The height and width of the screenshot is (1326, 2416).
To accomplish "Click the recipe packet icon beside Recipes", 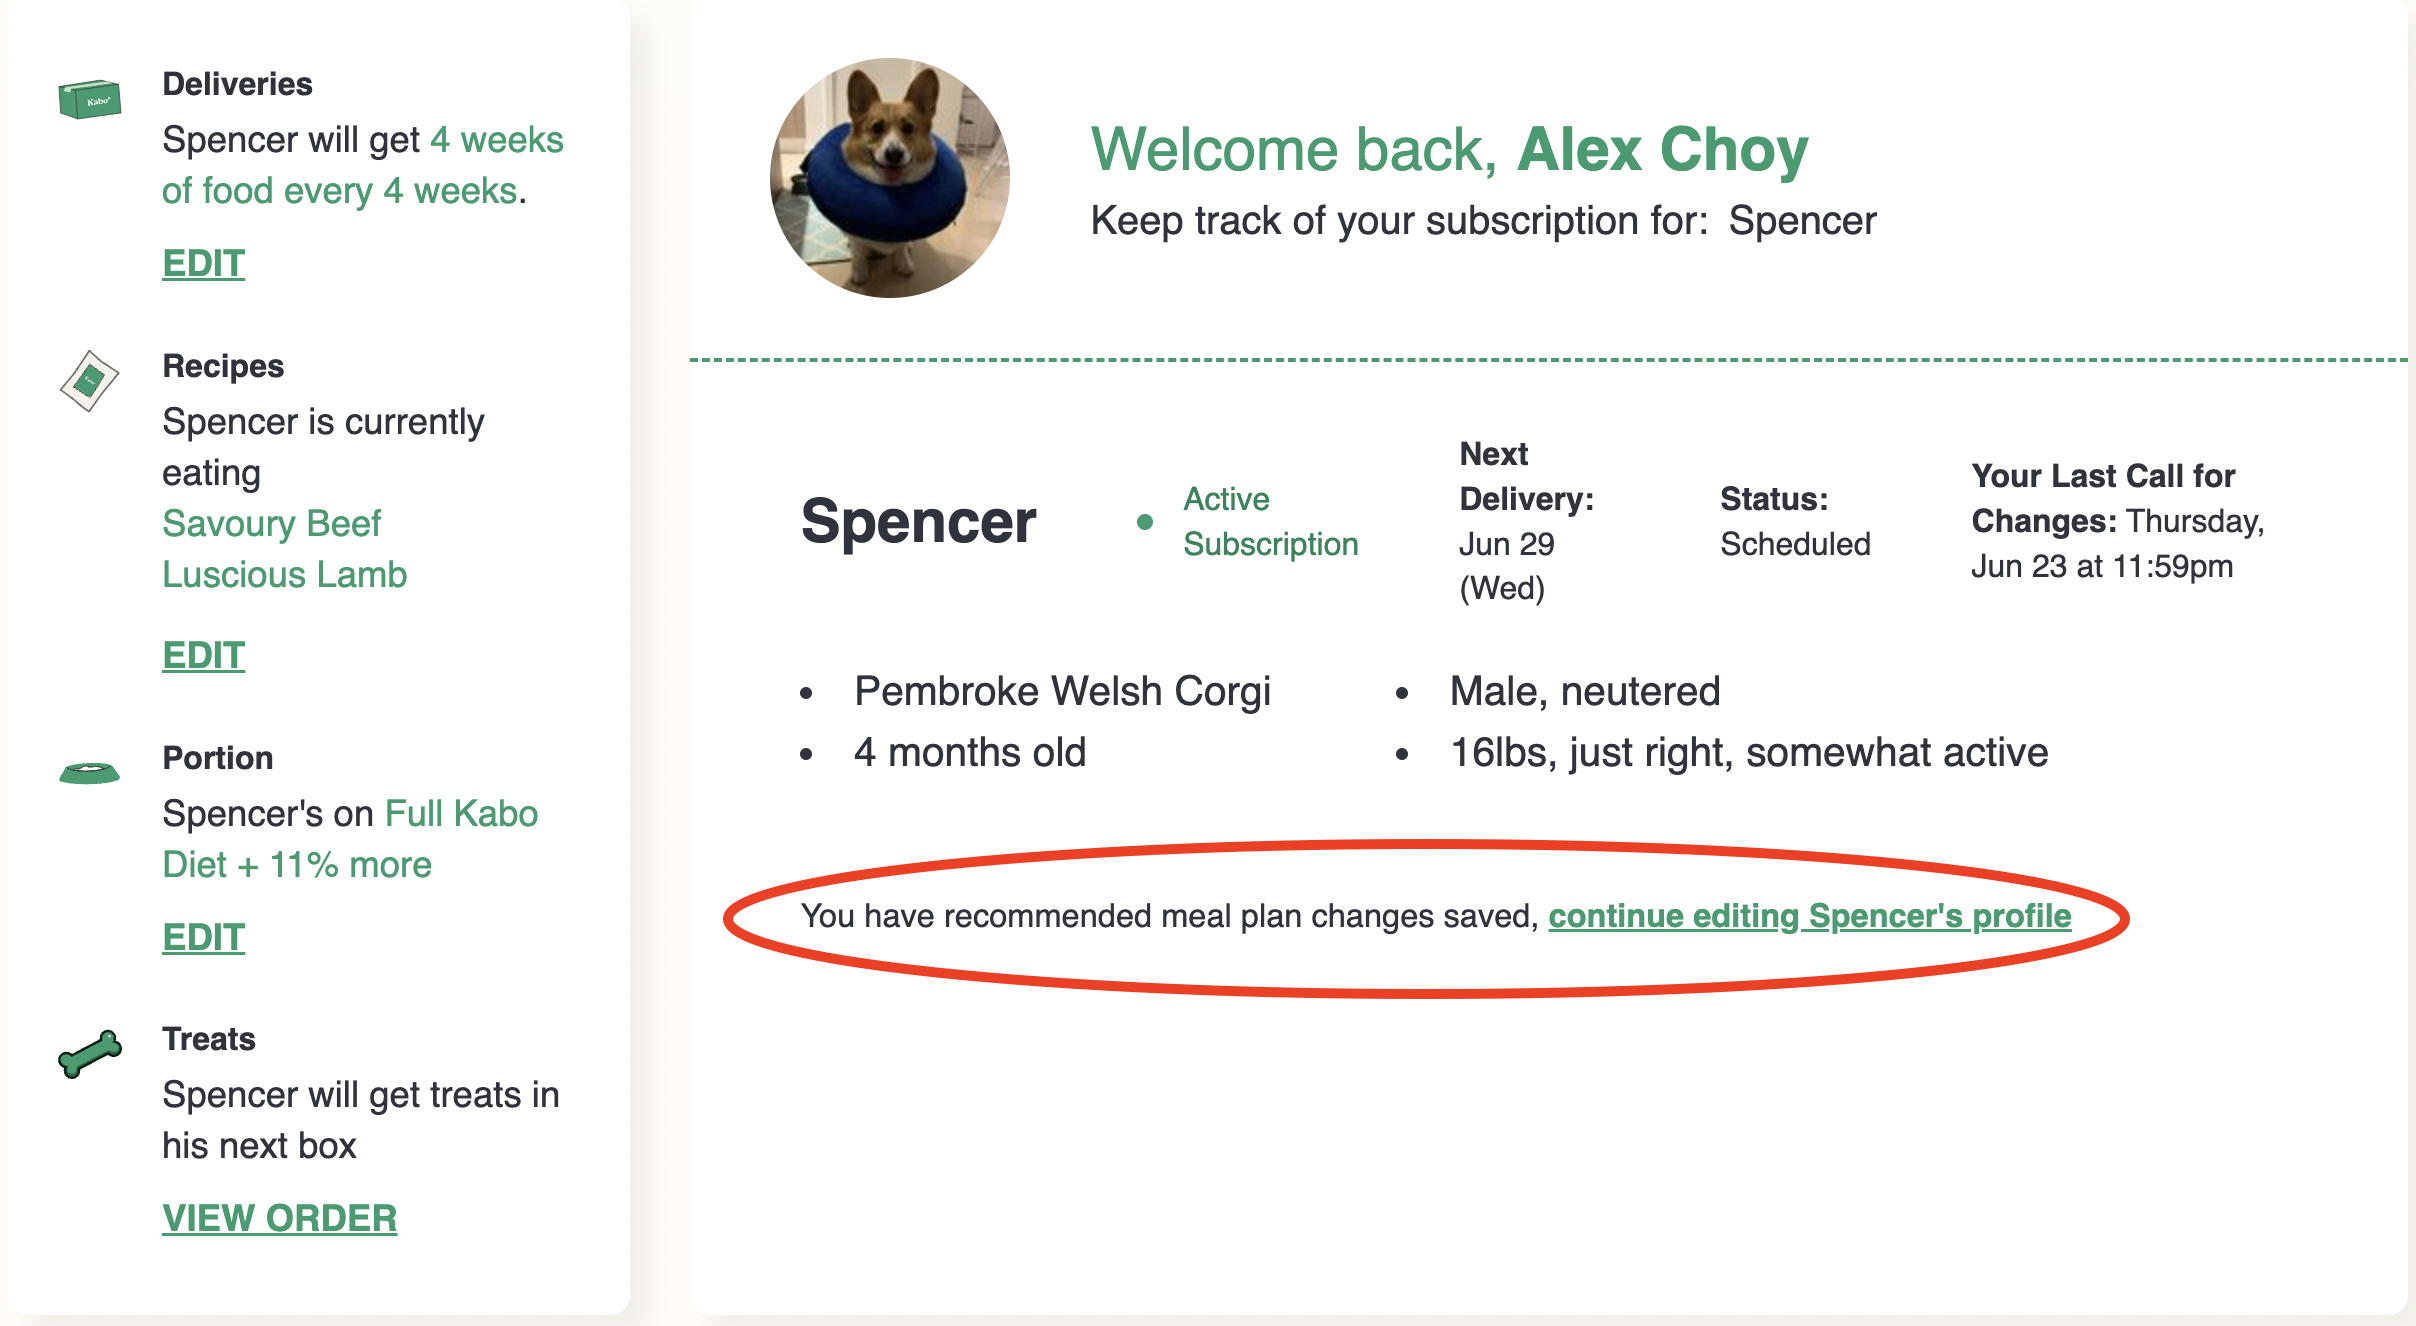I will click(x=89, y=380).
